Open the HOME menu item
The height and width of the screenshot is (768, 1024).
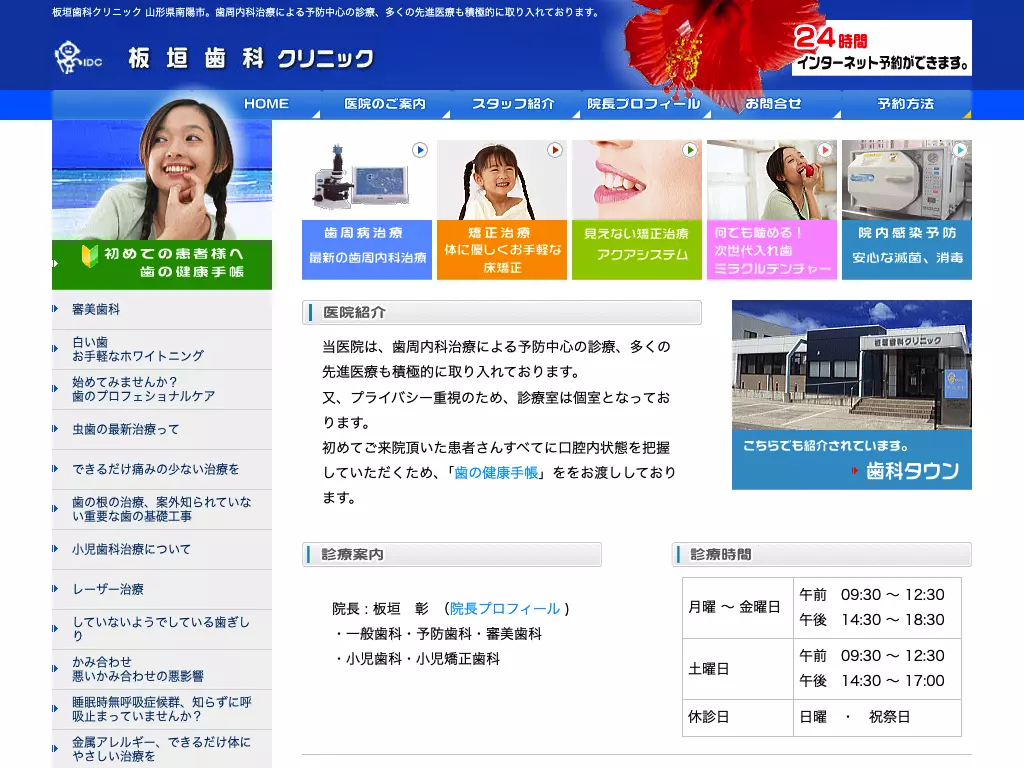click(266, 104)
